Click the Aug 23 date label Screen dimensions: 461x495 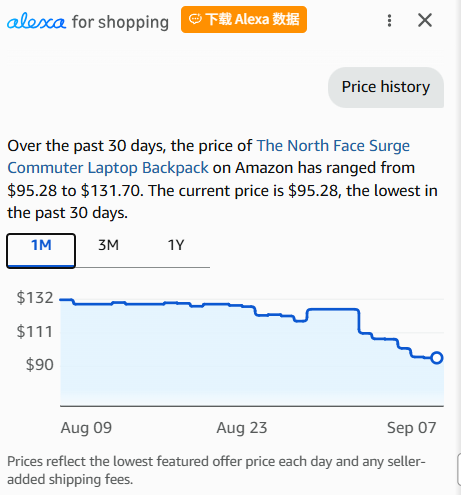point(242,428)
